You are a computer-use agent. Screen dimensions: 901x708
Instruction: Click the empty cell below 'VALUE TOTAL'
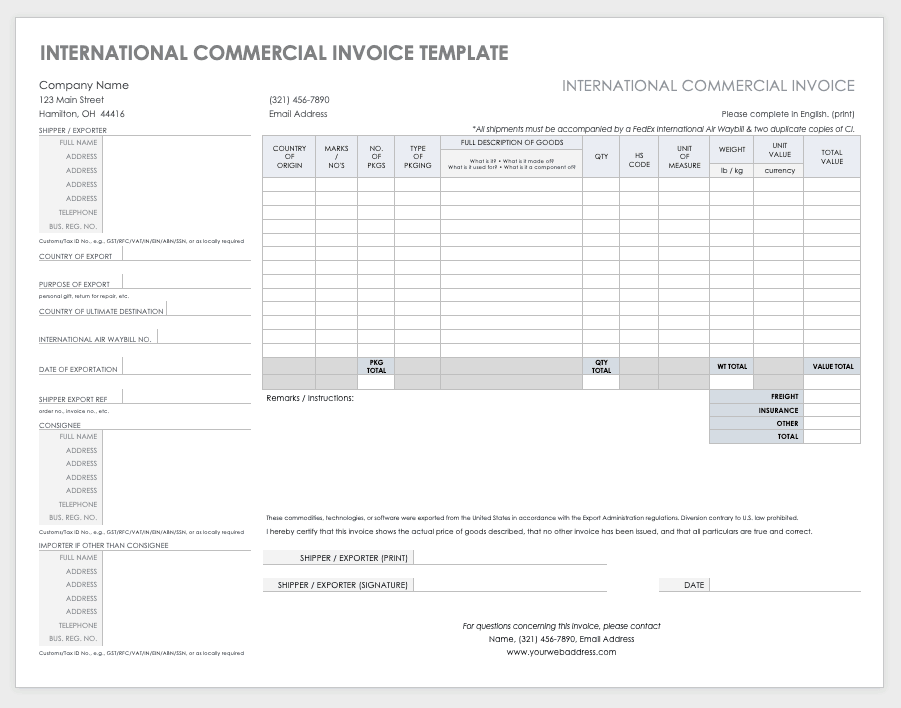[831, 382]
